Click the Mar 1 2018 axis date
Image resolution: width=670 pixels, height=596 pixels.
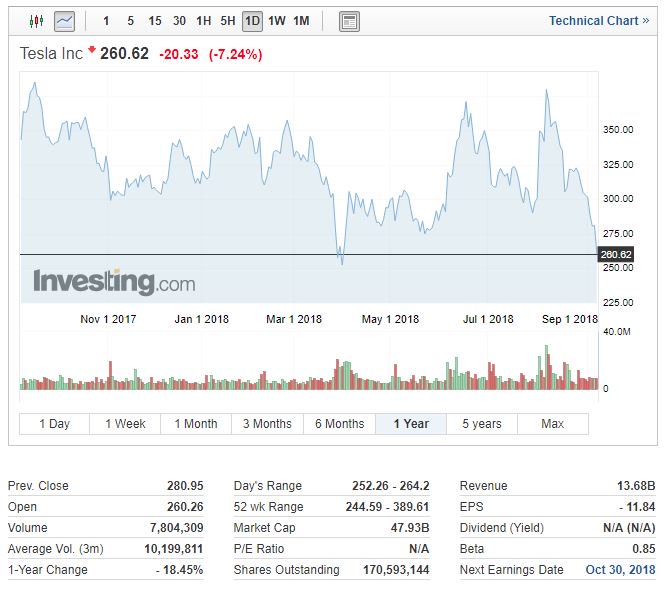point(294,319)
